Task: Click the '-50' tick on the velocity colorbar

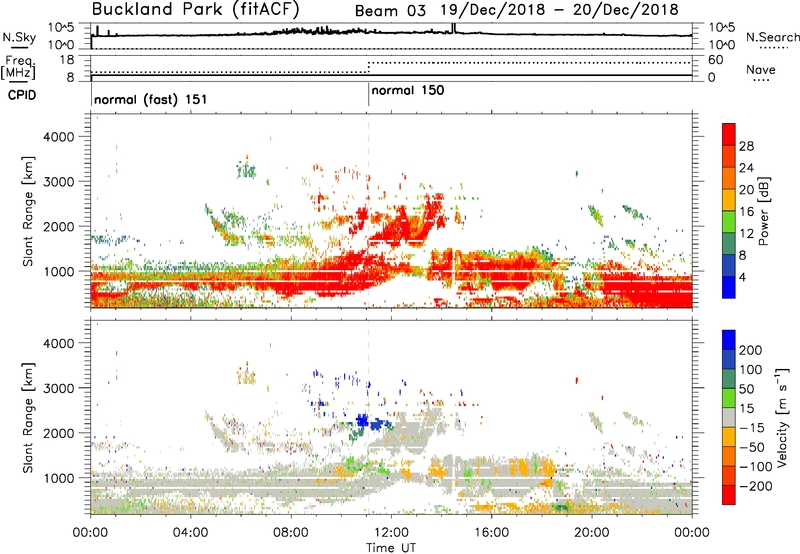Action: click(x=751, y=447)
